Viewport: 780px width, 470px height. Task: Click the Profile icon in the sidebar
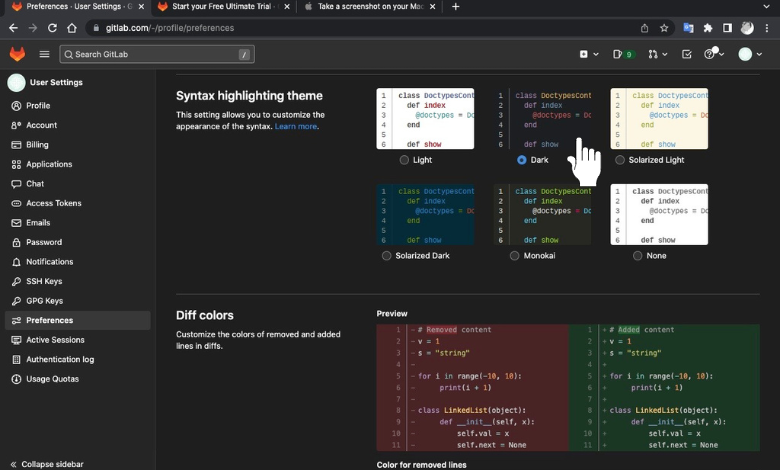(x=16, y=105)
